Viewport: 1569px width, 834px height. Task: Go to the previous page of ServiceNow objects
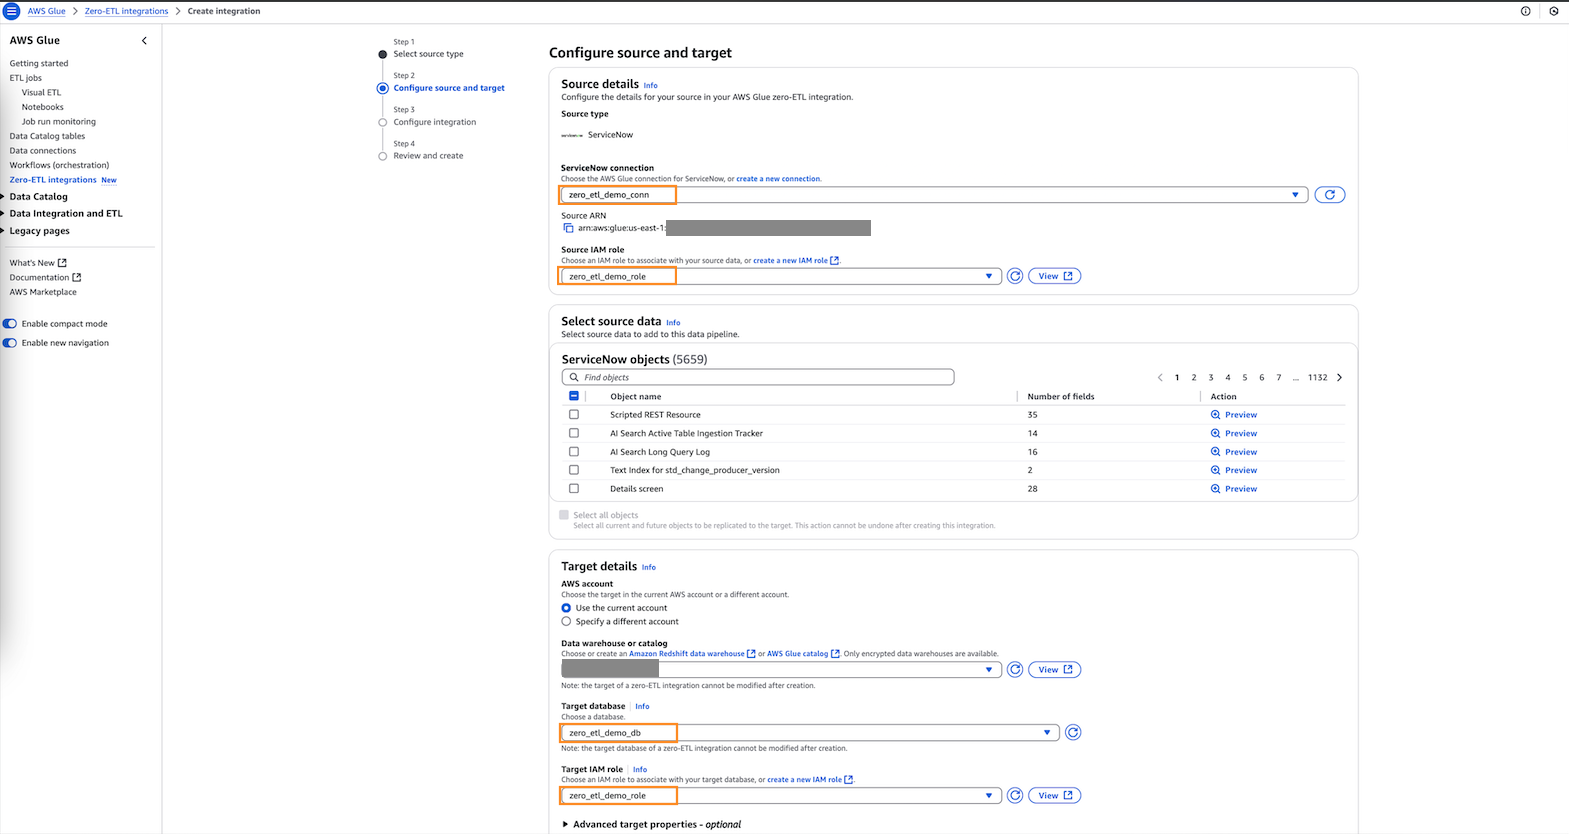pyautogui.click(x=1160, y=378)
